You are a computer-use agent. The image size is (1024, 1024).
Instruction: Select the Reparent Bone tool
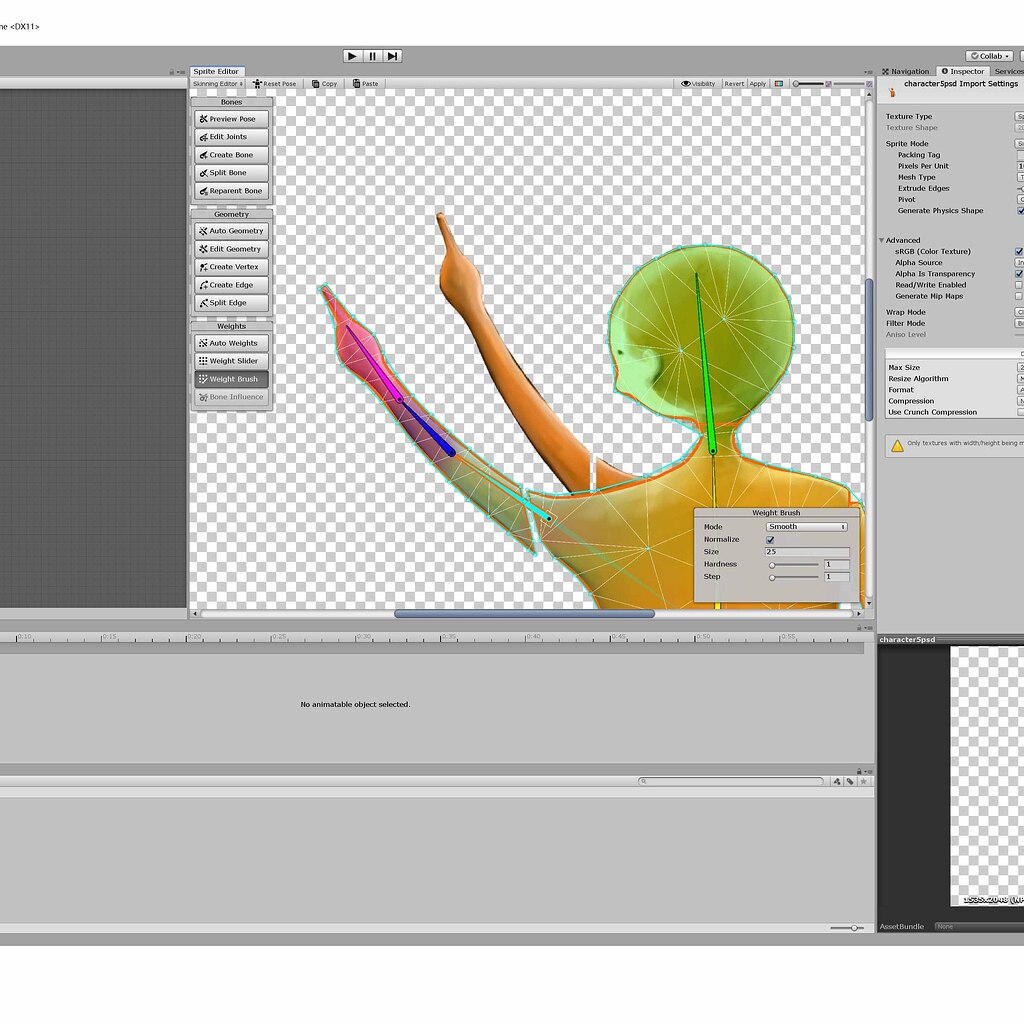(x=231, y=190)
